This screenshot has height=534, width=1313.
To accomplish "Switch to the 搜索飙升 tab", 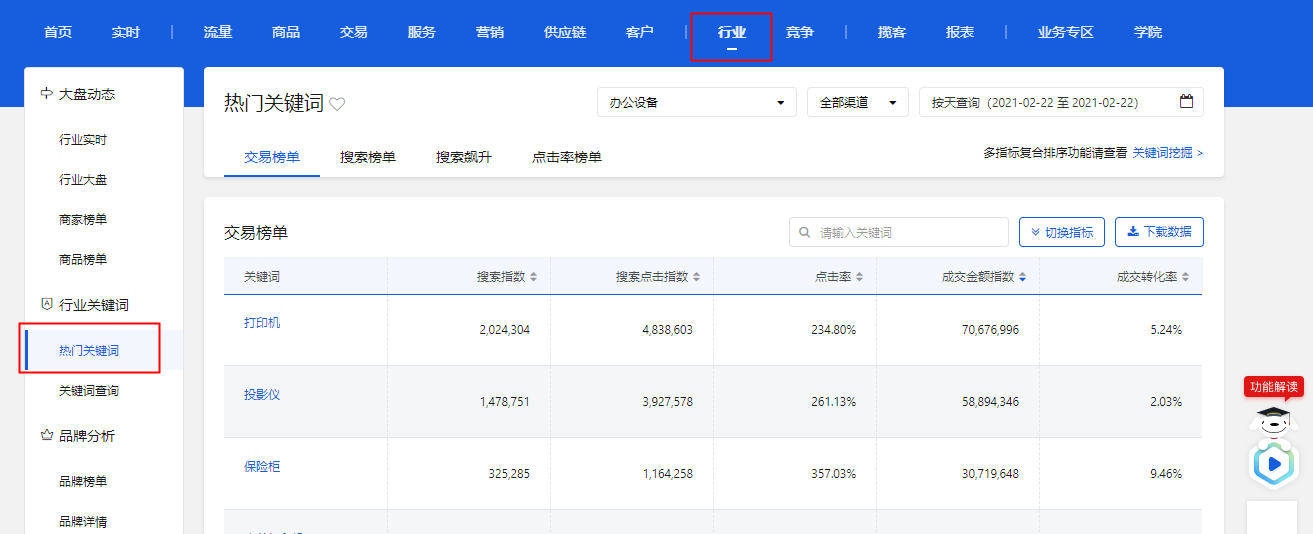I will (464, 157).
